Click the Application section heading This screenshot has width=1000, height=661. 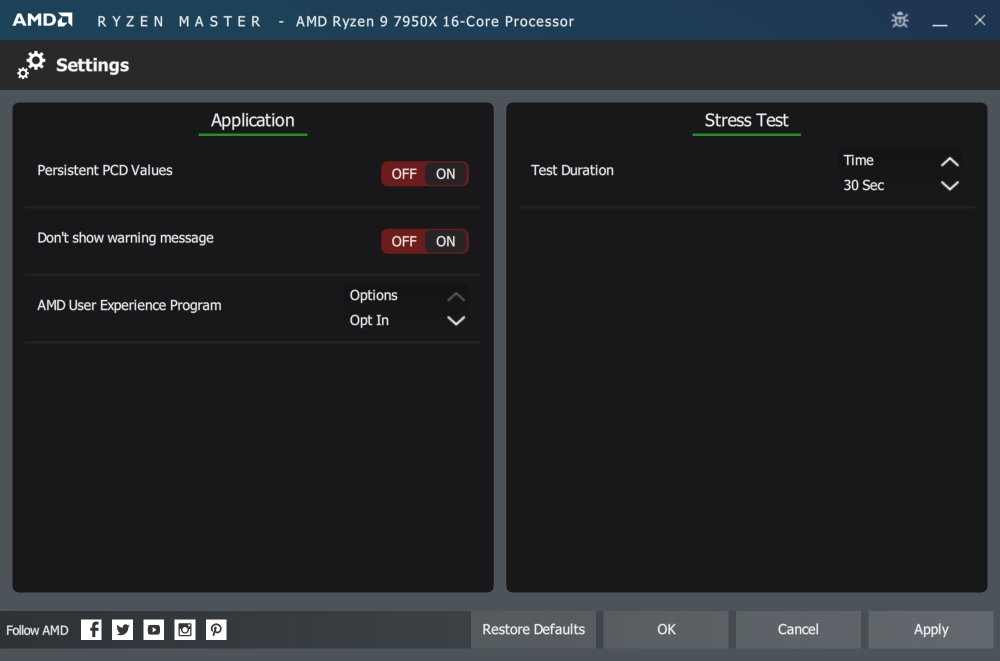(253, 121)
